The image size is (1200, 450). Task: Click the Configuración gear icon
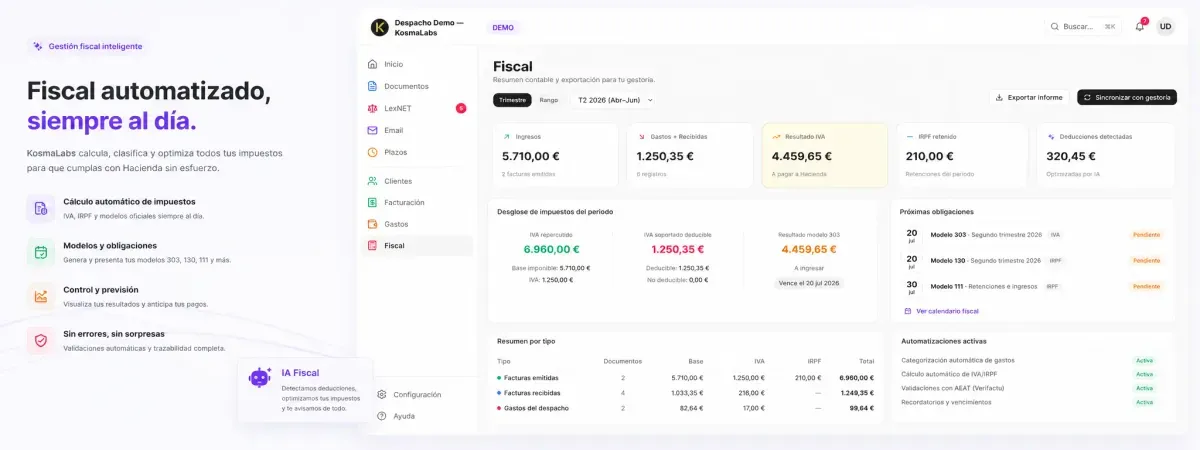[x=381, y=394]
